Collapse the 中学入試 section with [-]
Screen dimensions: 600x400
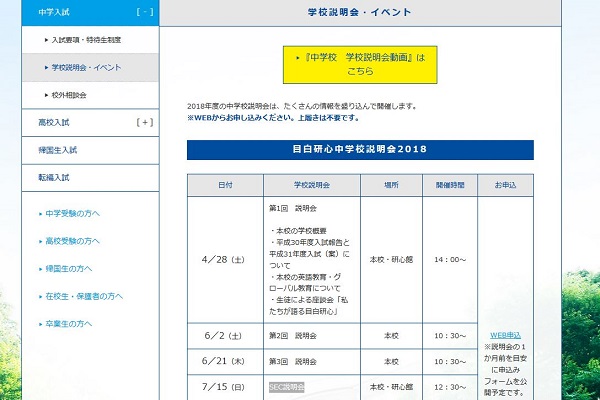pyautogui.click(x=144, y=12)
